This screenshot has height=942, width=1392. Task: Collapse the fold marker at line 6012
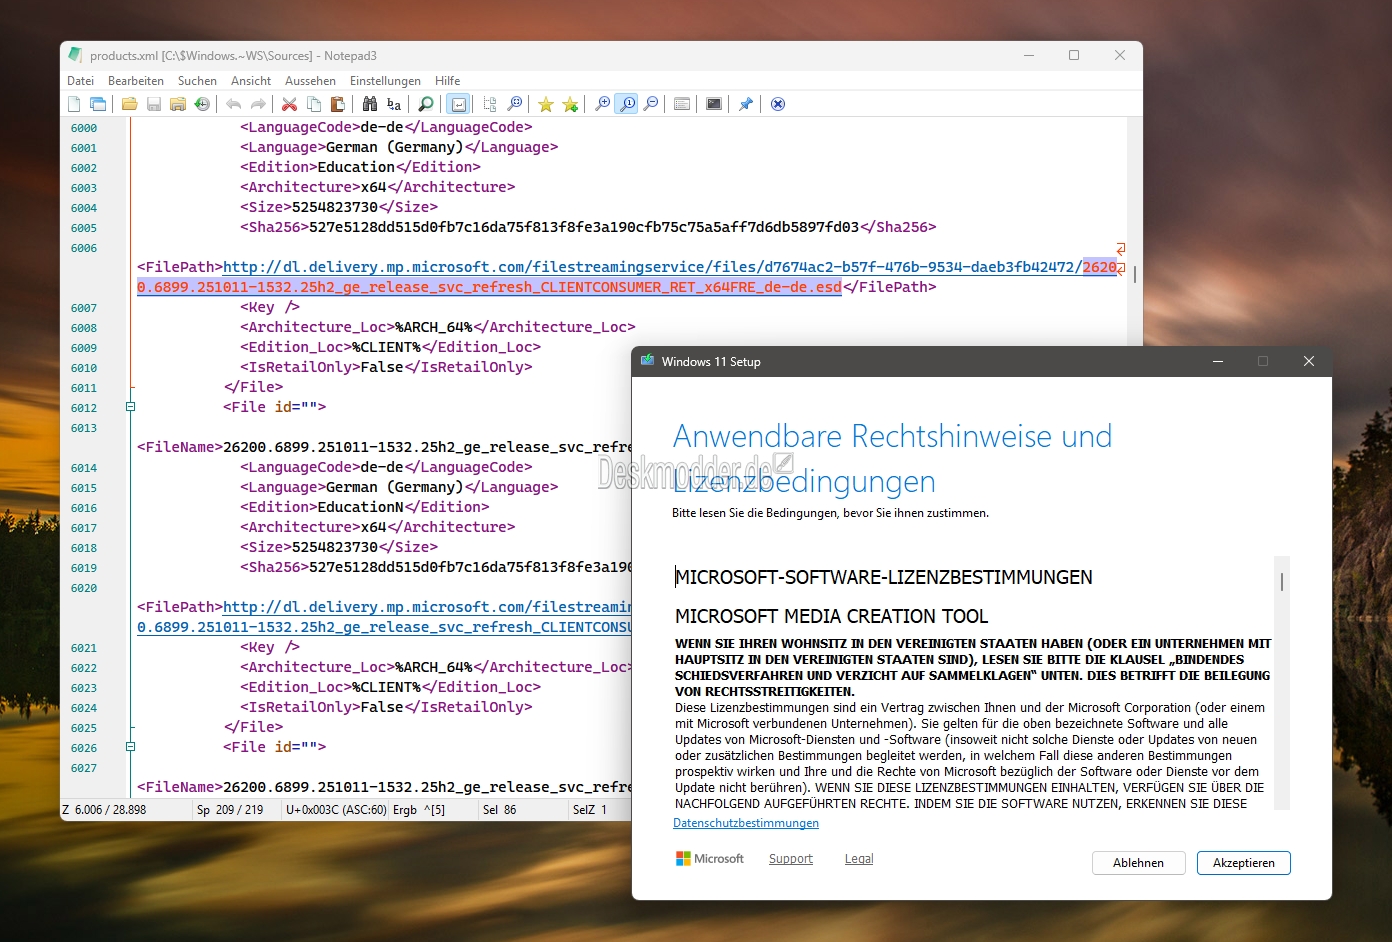tap(130, 407)
